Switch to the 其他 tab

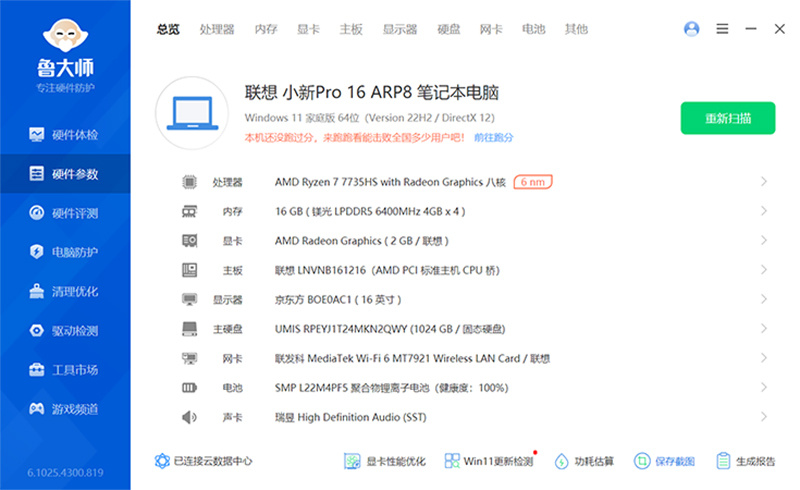pyautogui.click(x=576, y=29)
